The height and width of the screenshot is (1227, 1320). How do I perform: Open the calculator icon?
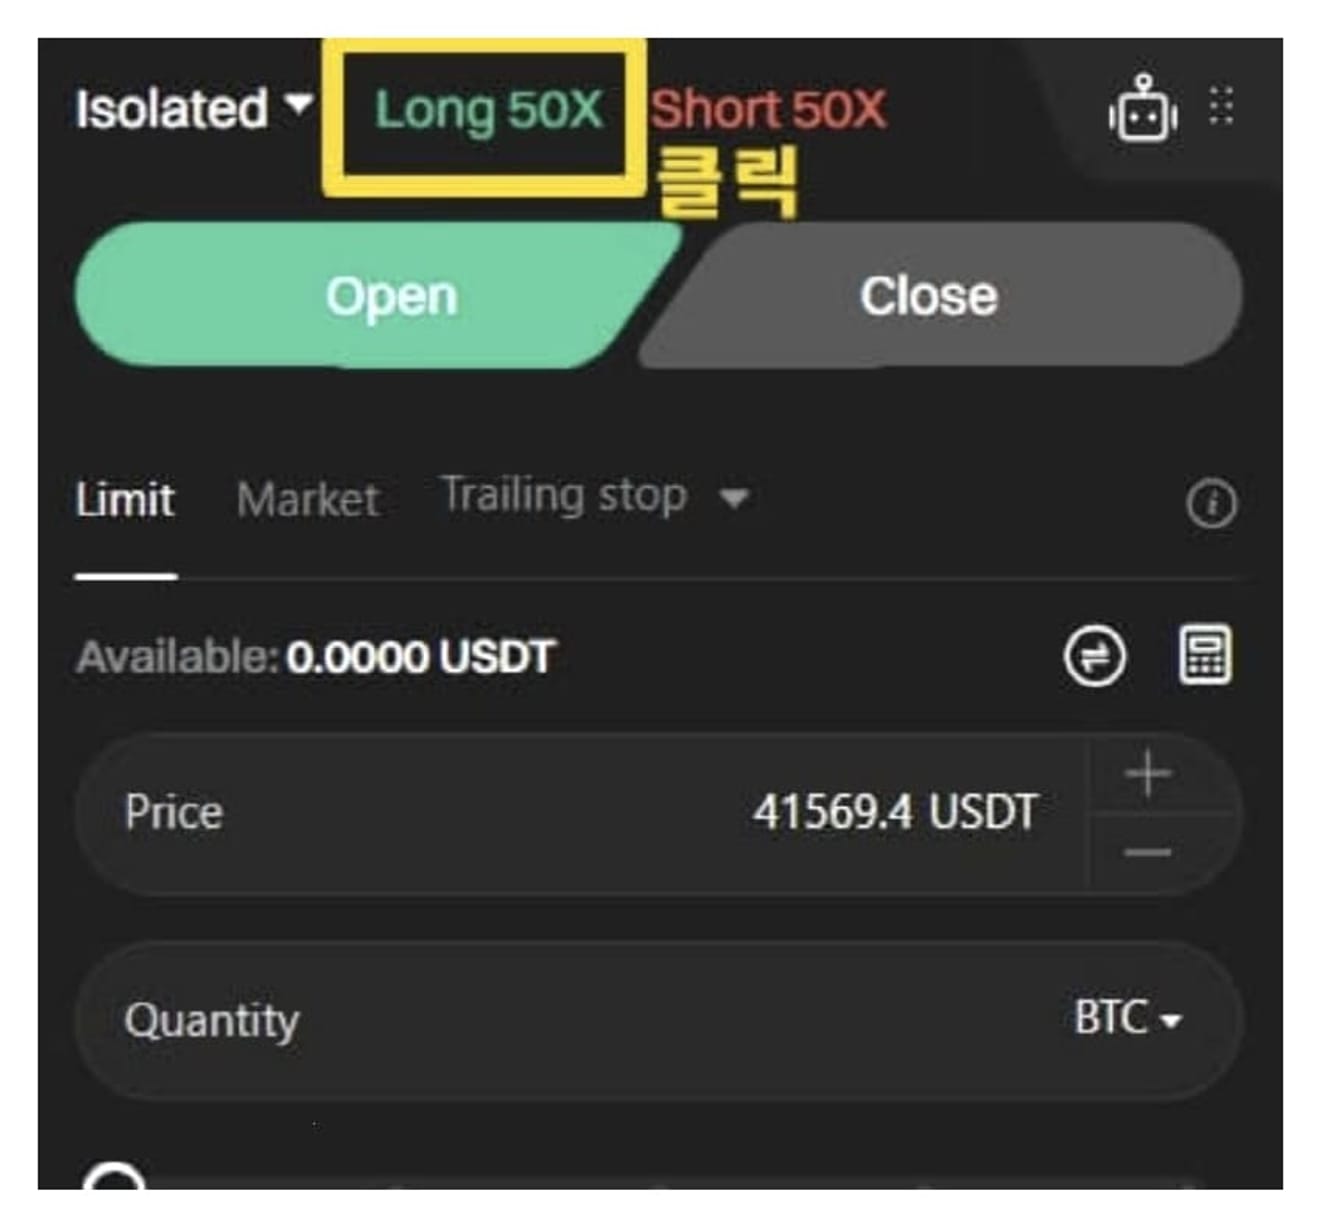(1205, 656)
